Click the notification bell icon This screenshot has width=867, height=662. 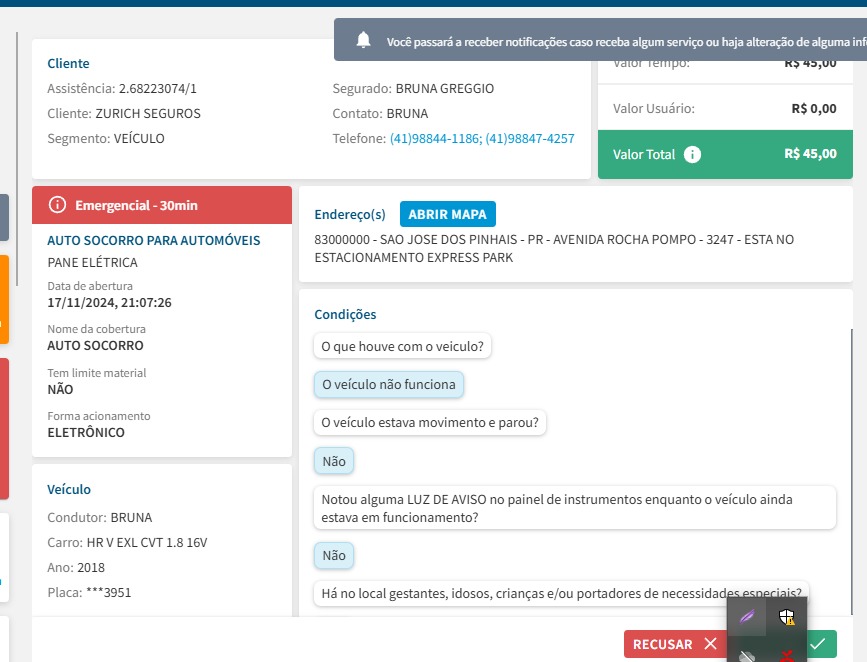tap(363, 40)
